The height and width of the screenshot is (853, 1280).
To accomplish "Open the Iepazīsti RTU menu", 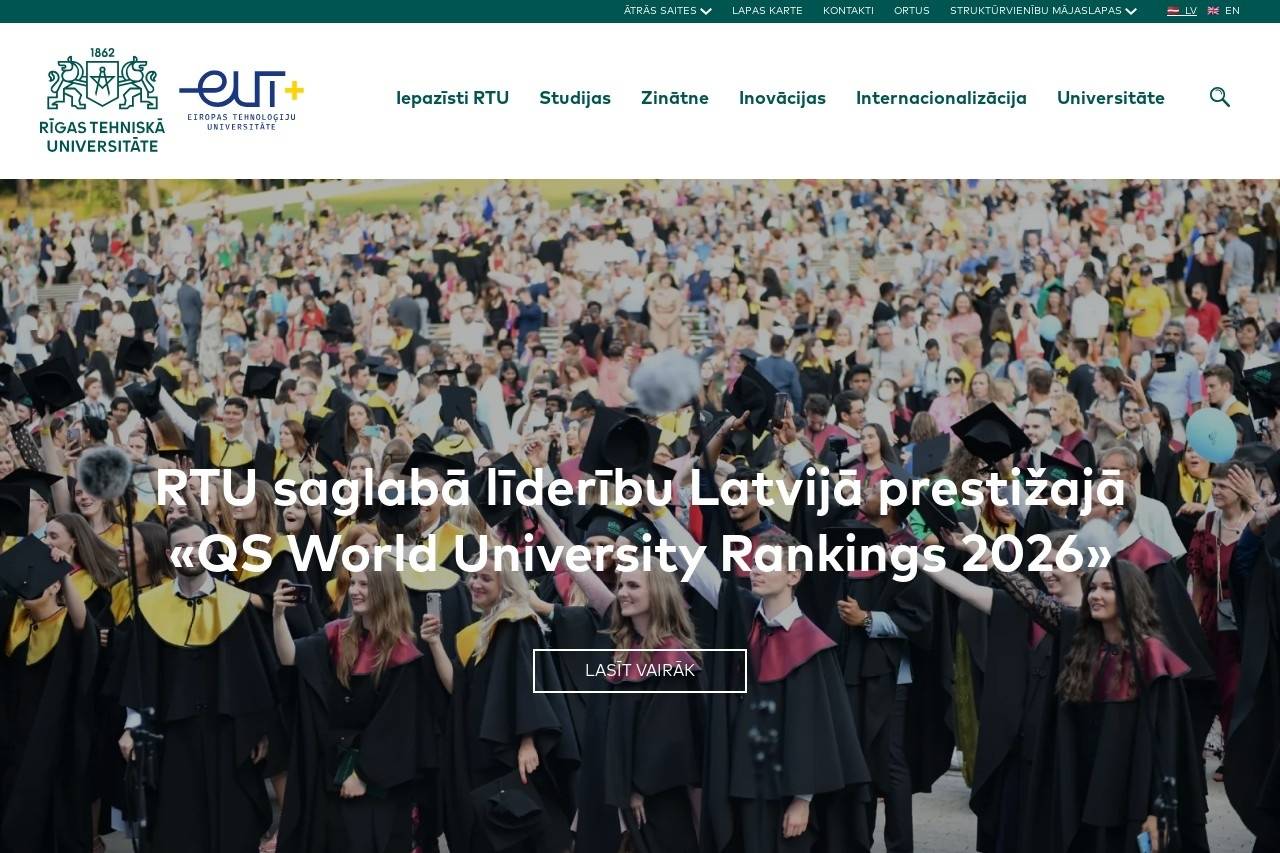I will [452, 98].
